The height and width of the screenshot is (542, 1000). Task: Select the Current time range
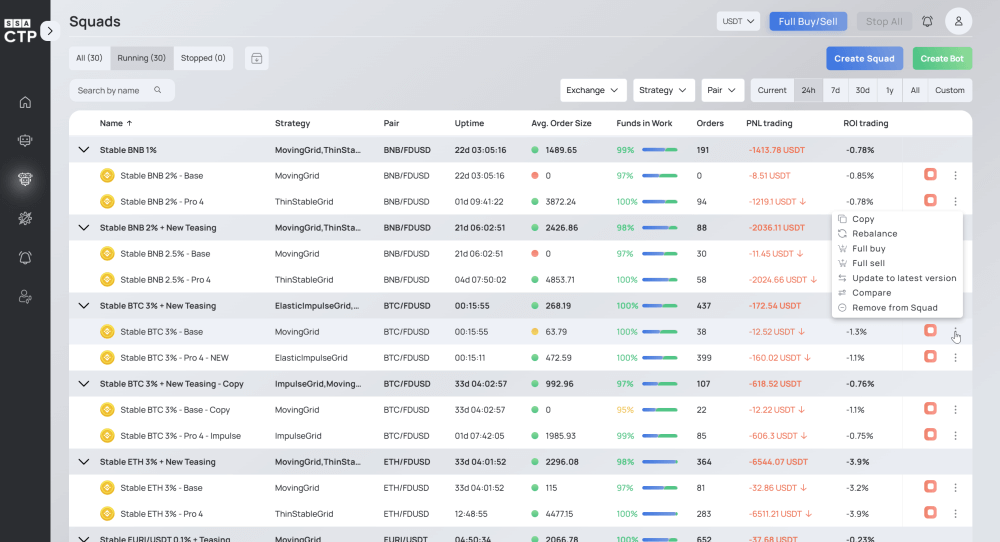(x=772, y=90)
